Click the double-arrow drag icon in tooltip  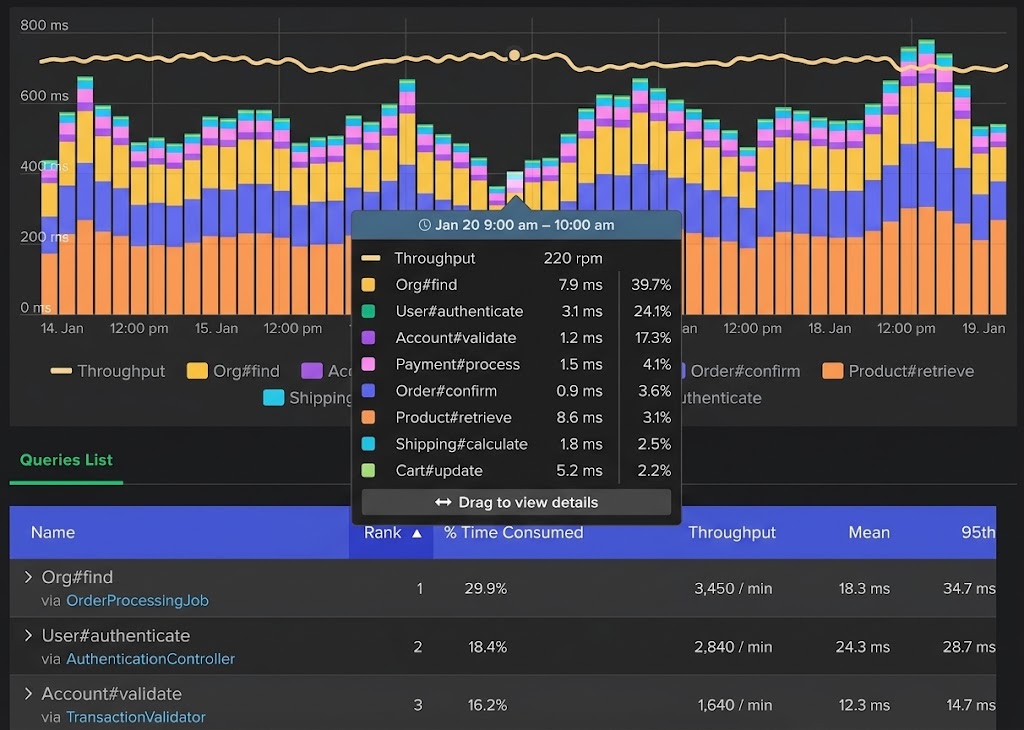pos(443,502)
